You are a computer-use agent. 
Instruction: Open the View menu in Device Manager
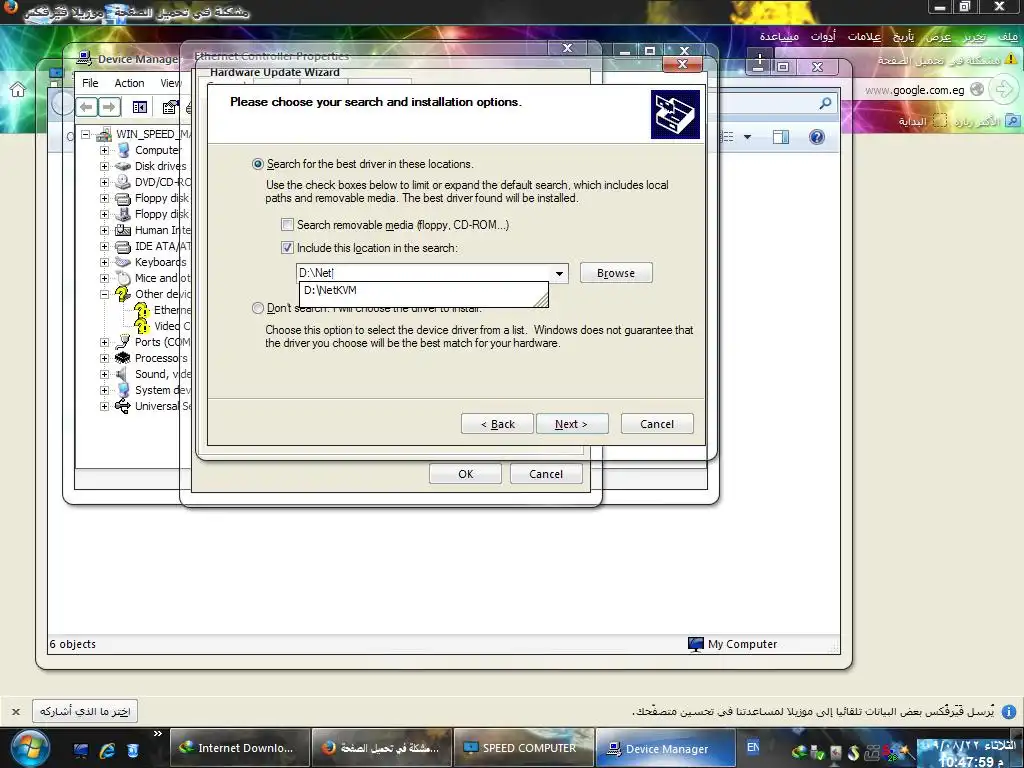(170, 83)
